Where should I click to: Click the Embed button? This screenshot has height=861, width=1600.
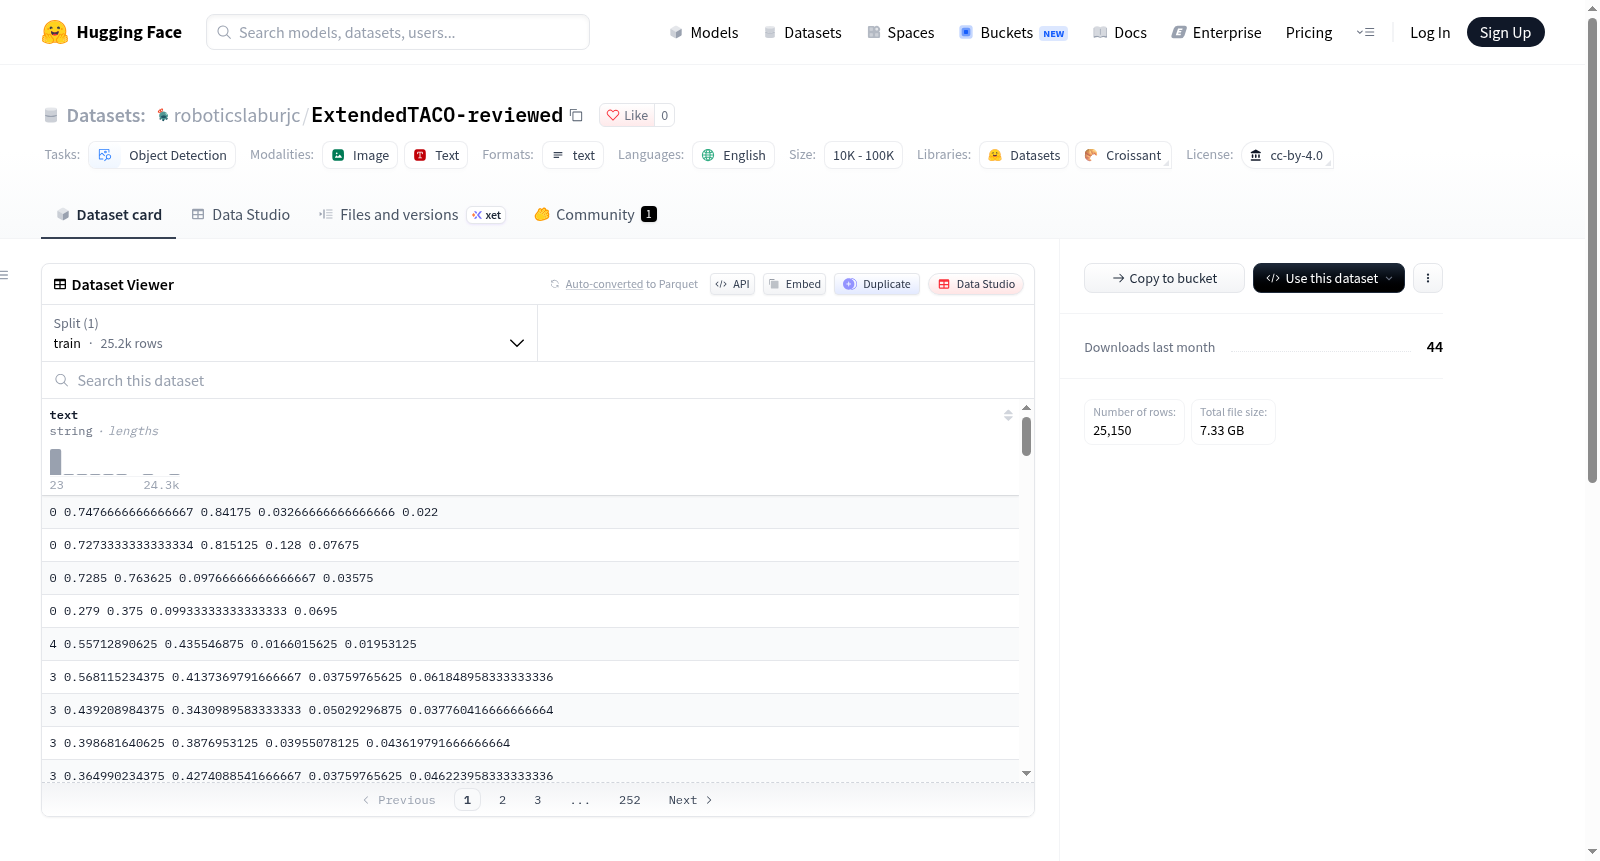point(794,284)
